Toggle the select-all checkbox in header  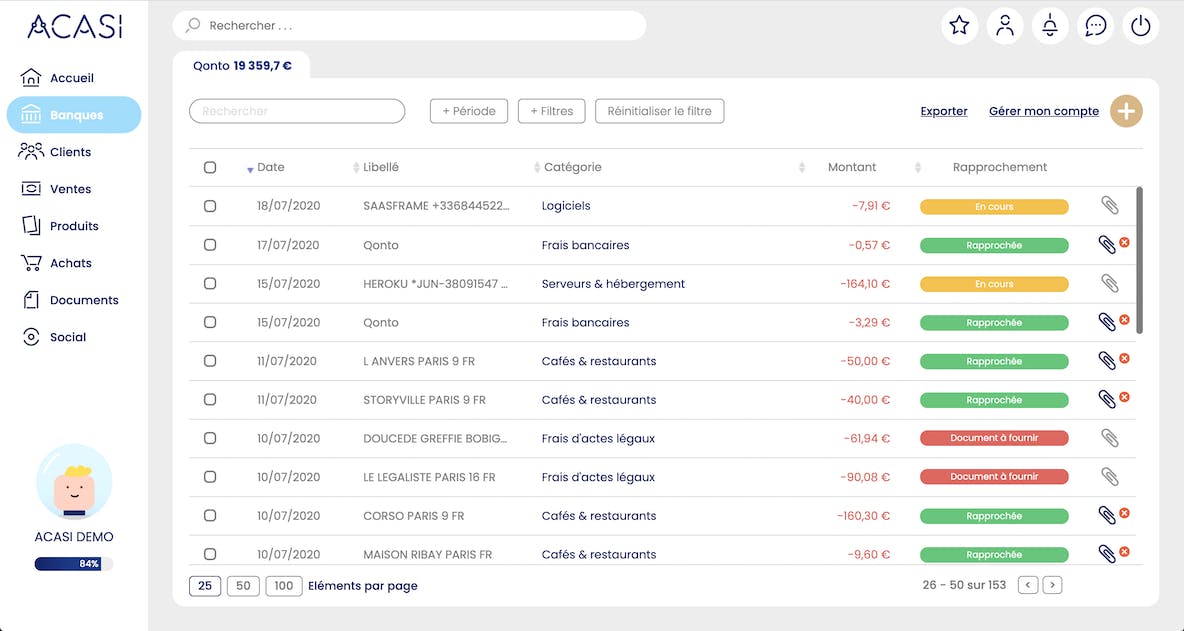tap(210, 167)
